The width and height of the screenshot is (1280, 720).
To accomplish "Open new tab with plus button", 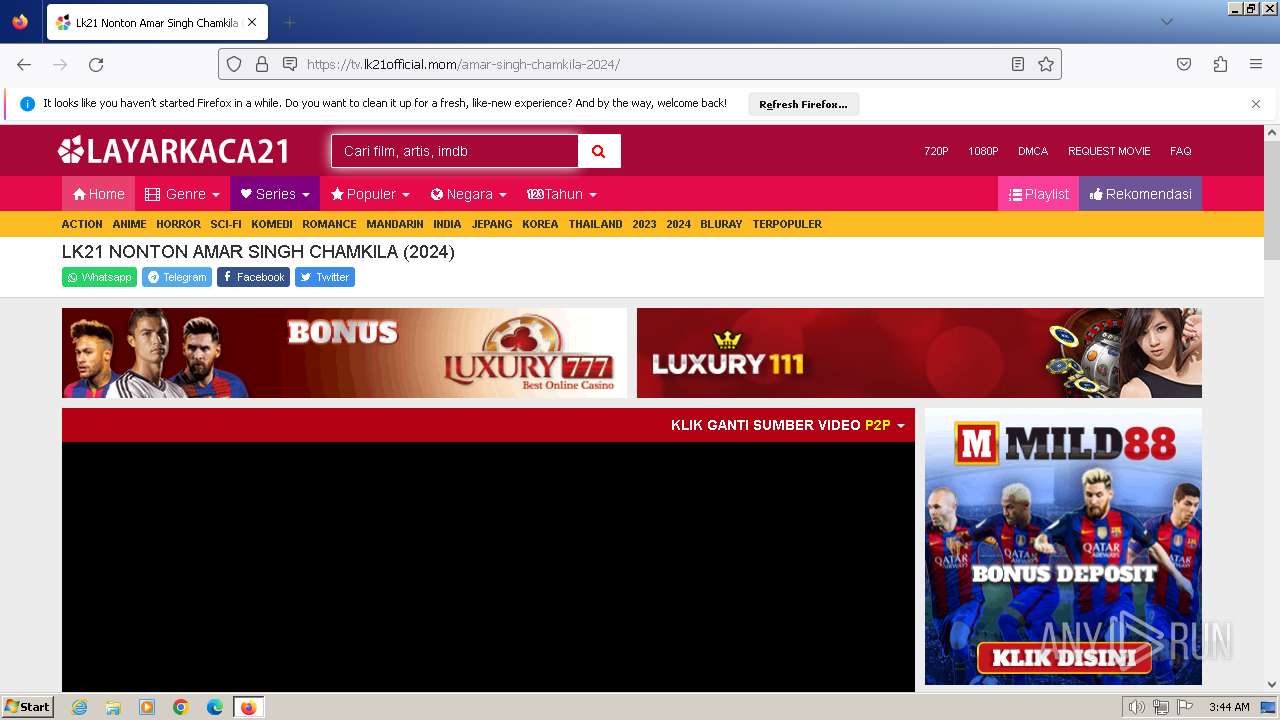I will pos(289,22).
